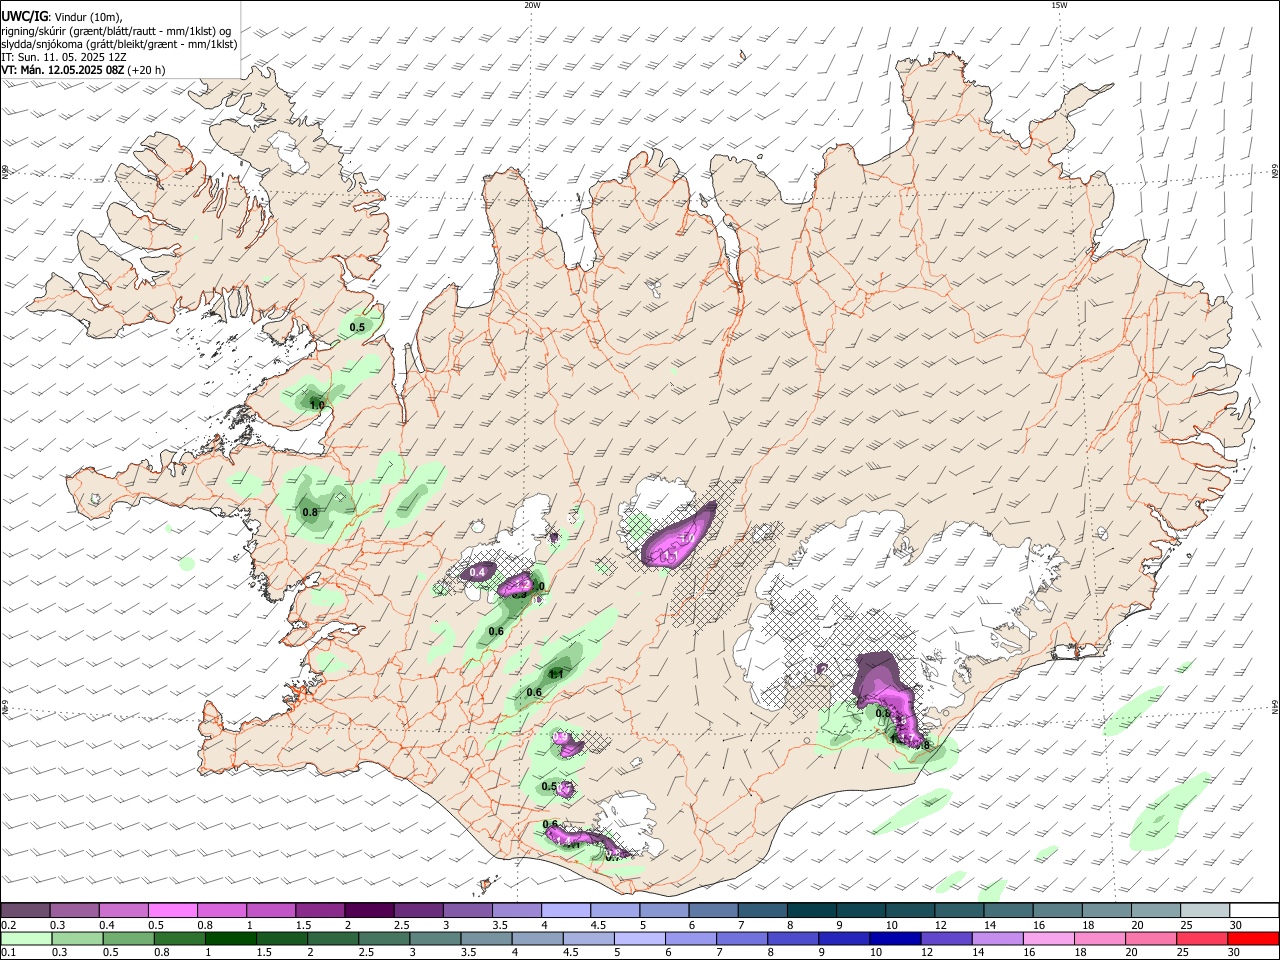Click the bright pink 0.5 swatch in the top legend row
Viewport: 1280px width, 960px height.
pos(172,911)
